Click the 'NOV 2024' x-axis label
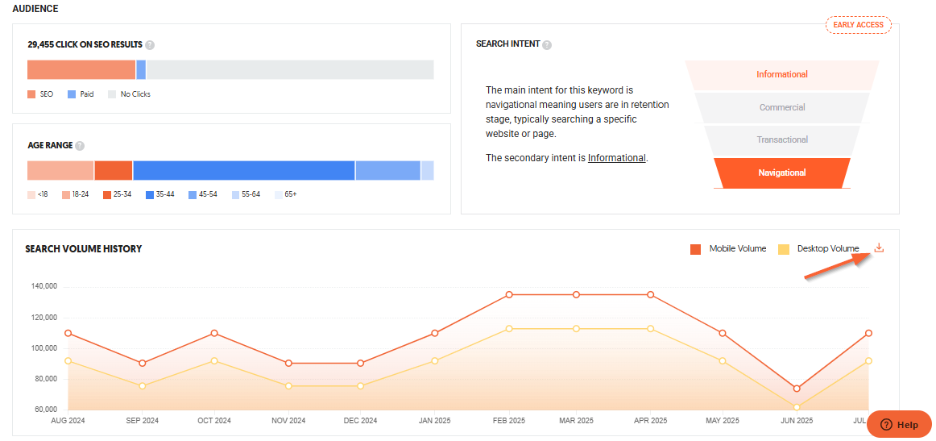The image size is (936, 441). pos(288,421)
